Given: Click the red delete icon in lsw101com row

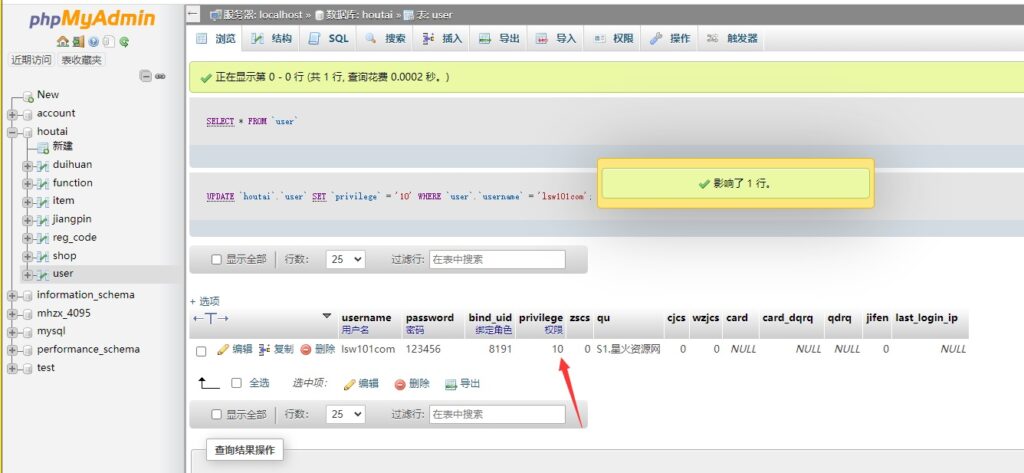Looking at the screenshot, I should click(x=306, y=350).
